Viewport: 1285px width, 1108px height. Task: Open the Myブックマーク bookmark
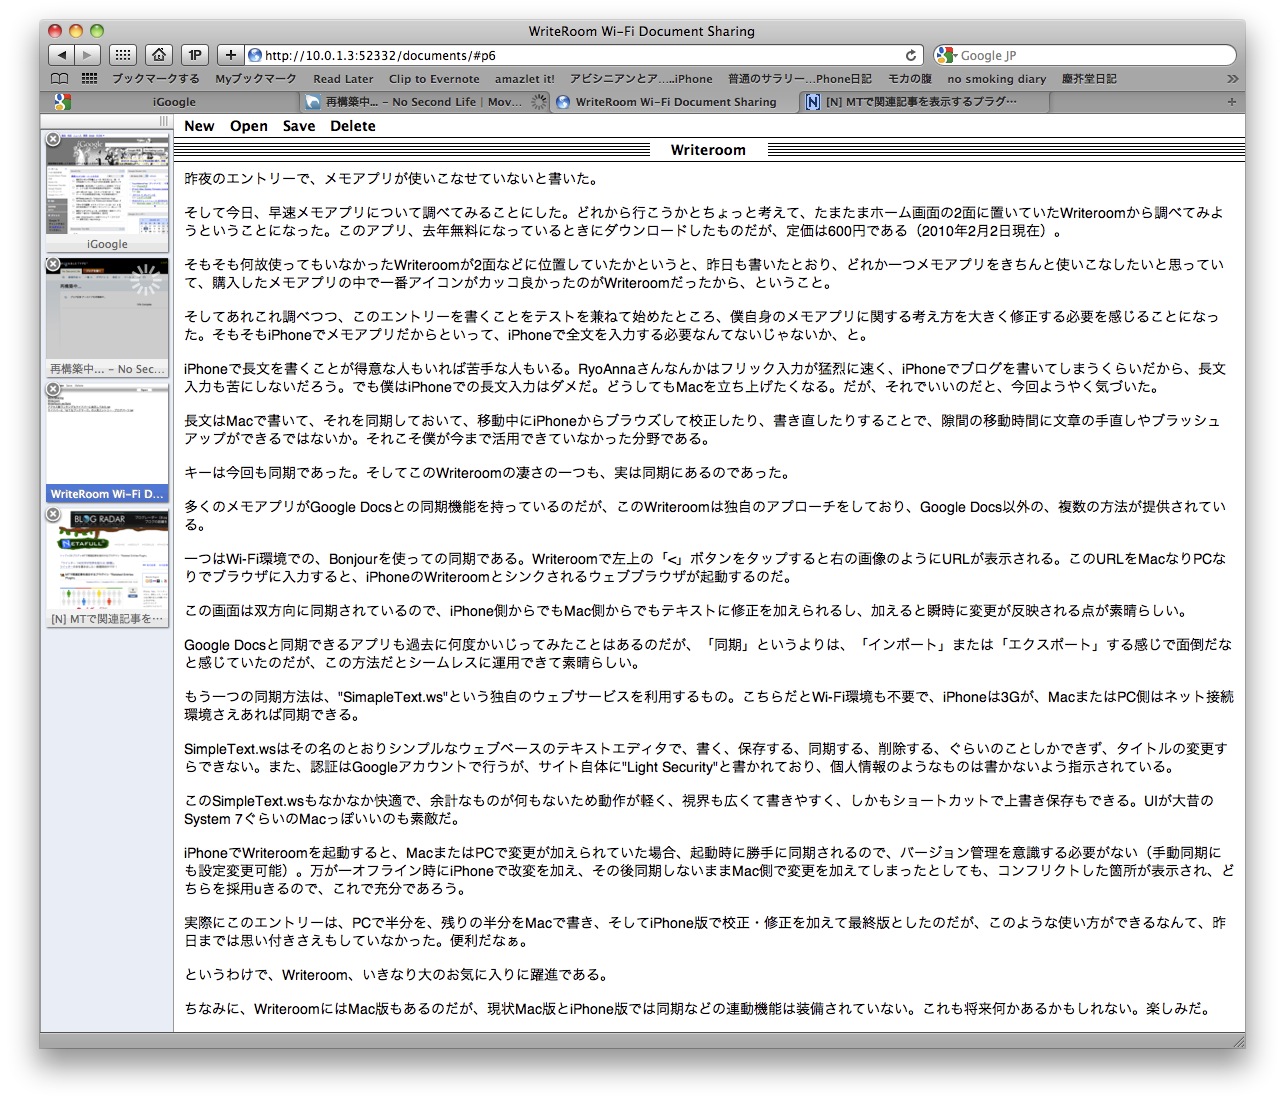coord(256,78)
